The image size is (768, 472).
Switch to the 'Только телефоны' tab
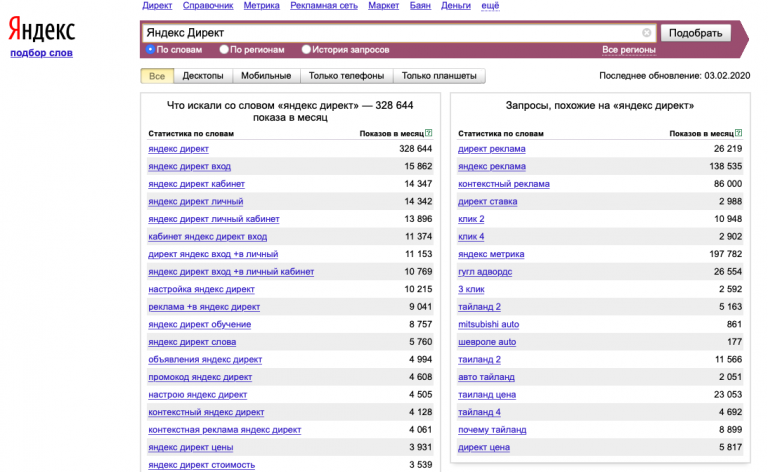tap(346, 76)
